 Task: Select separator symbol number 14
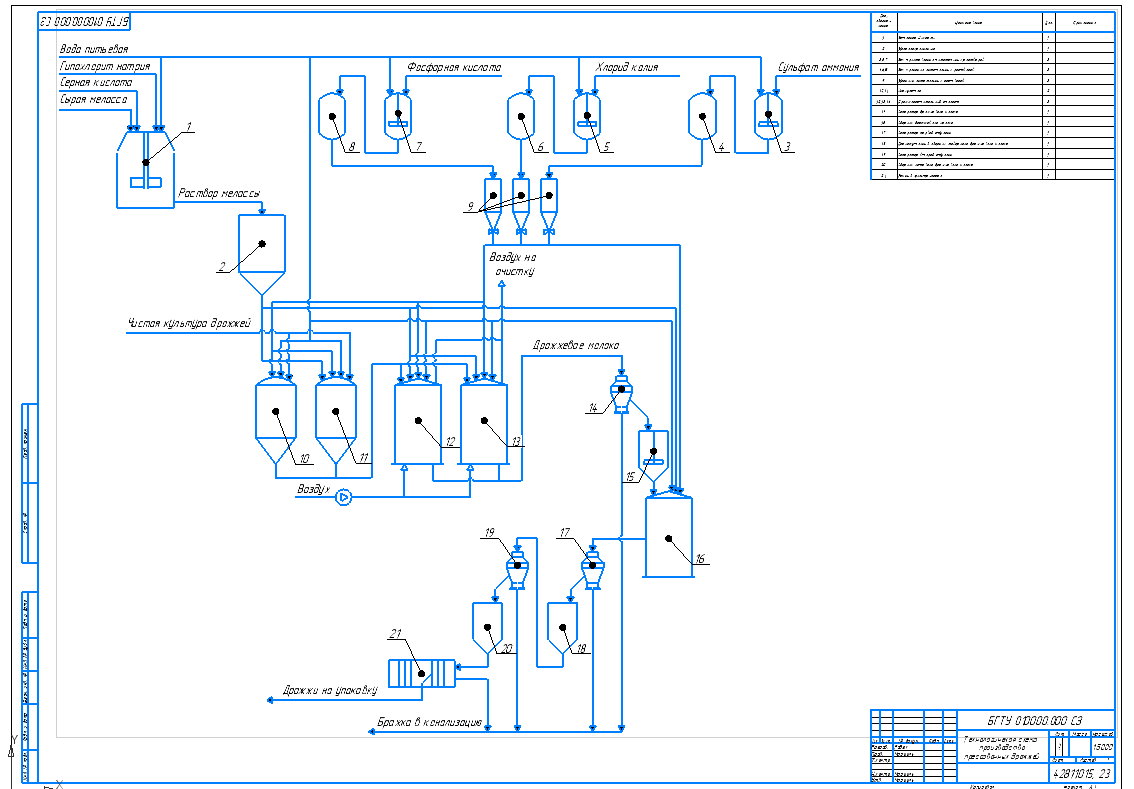pyautogui.click(x=621, y=394)
